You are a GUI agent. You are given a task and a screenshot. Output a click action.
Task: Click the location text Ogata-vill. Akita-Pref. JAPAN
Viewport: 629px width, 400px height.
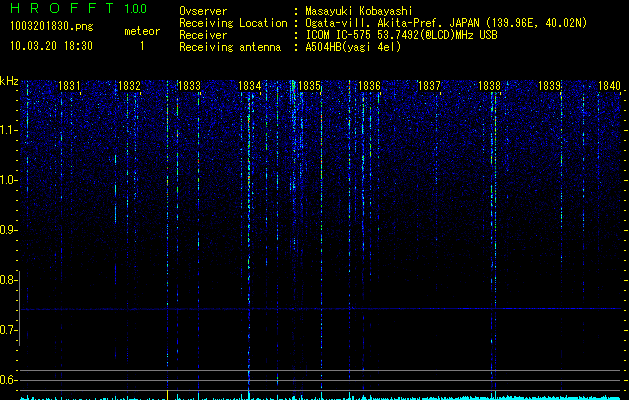point(394,23)
